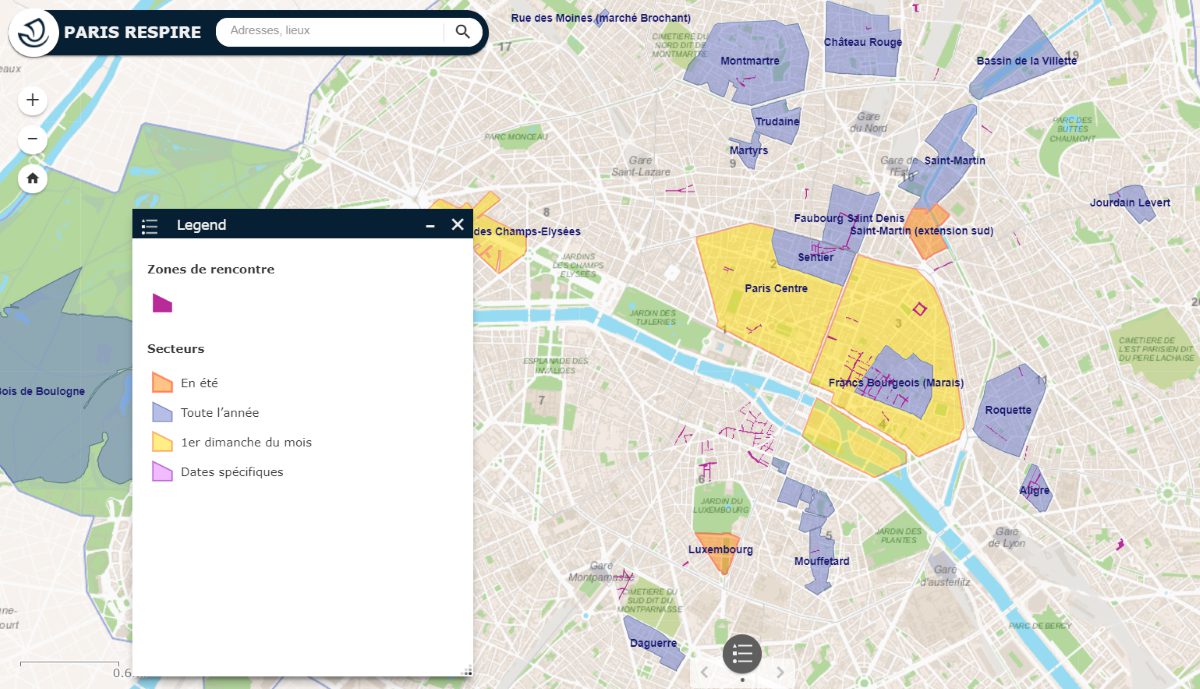Click the magenta Zones de rencontre legend symbol

pyautogui.click(x=160, y=303)
